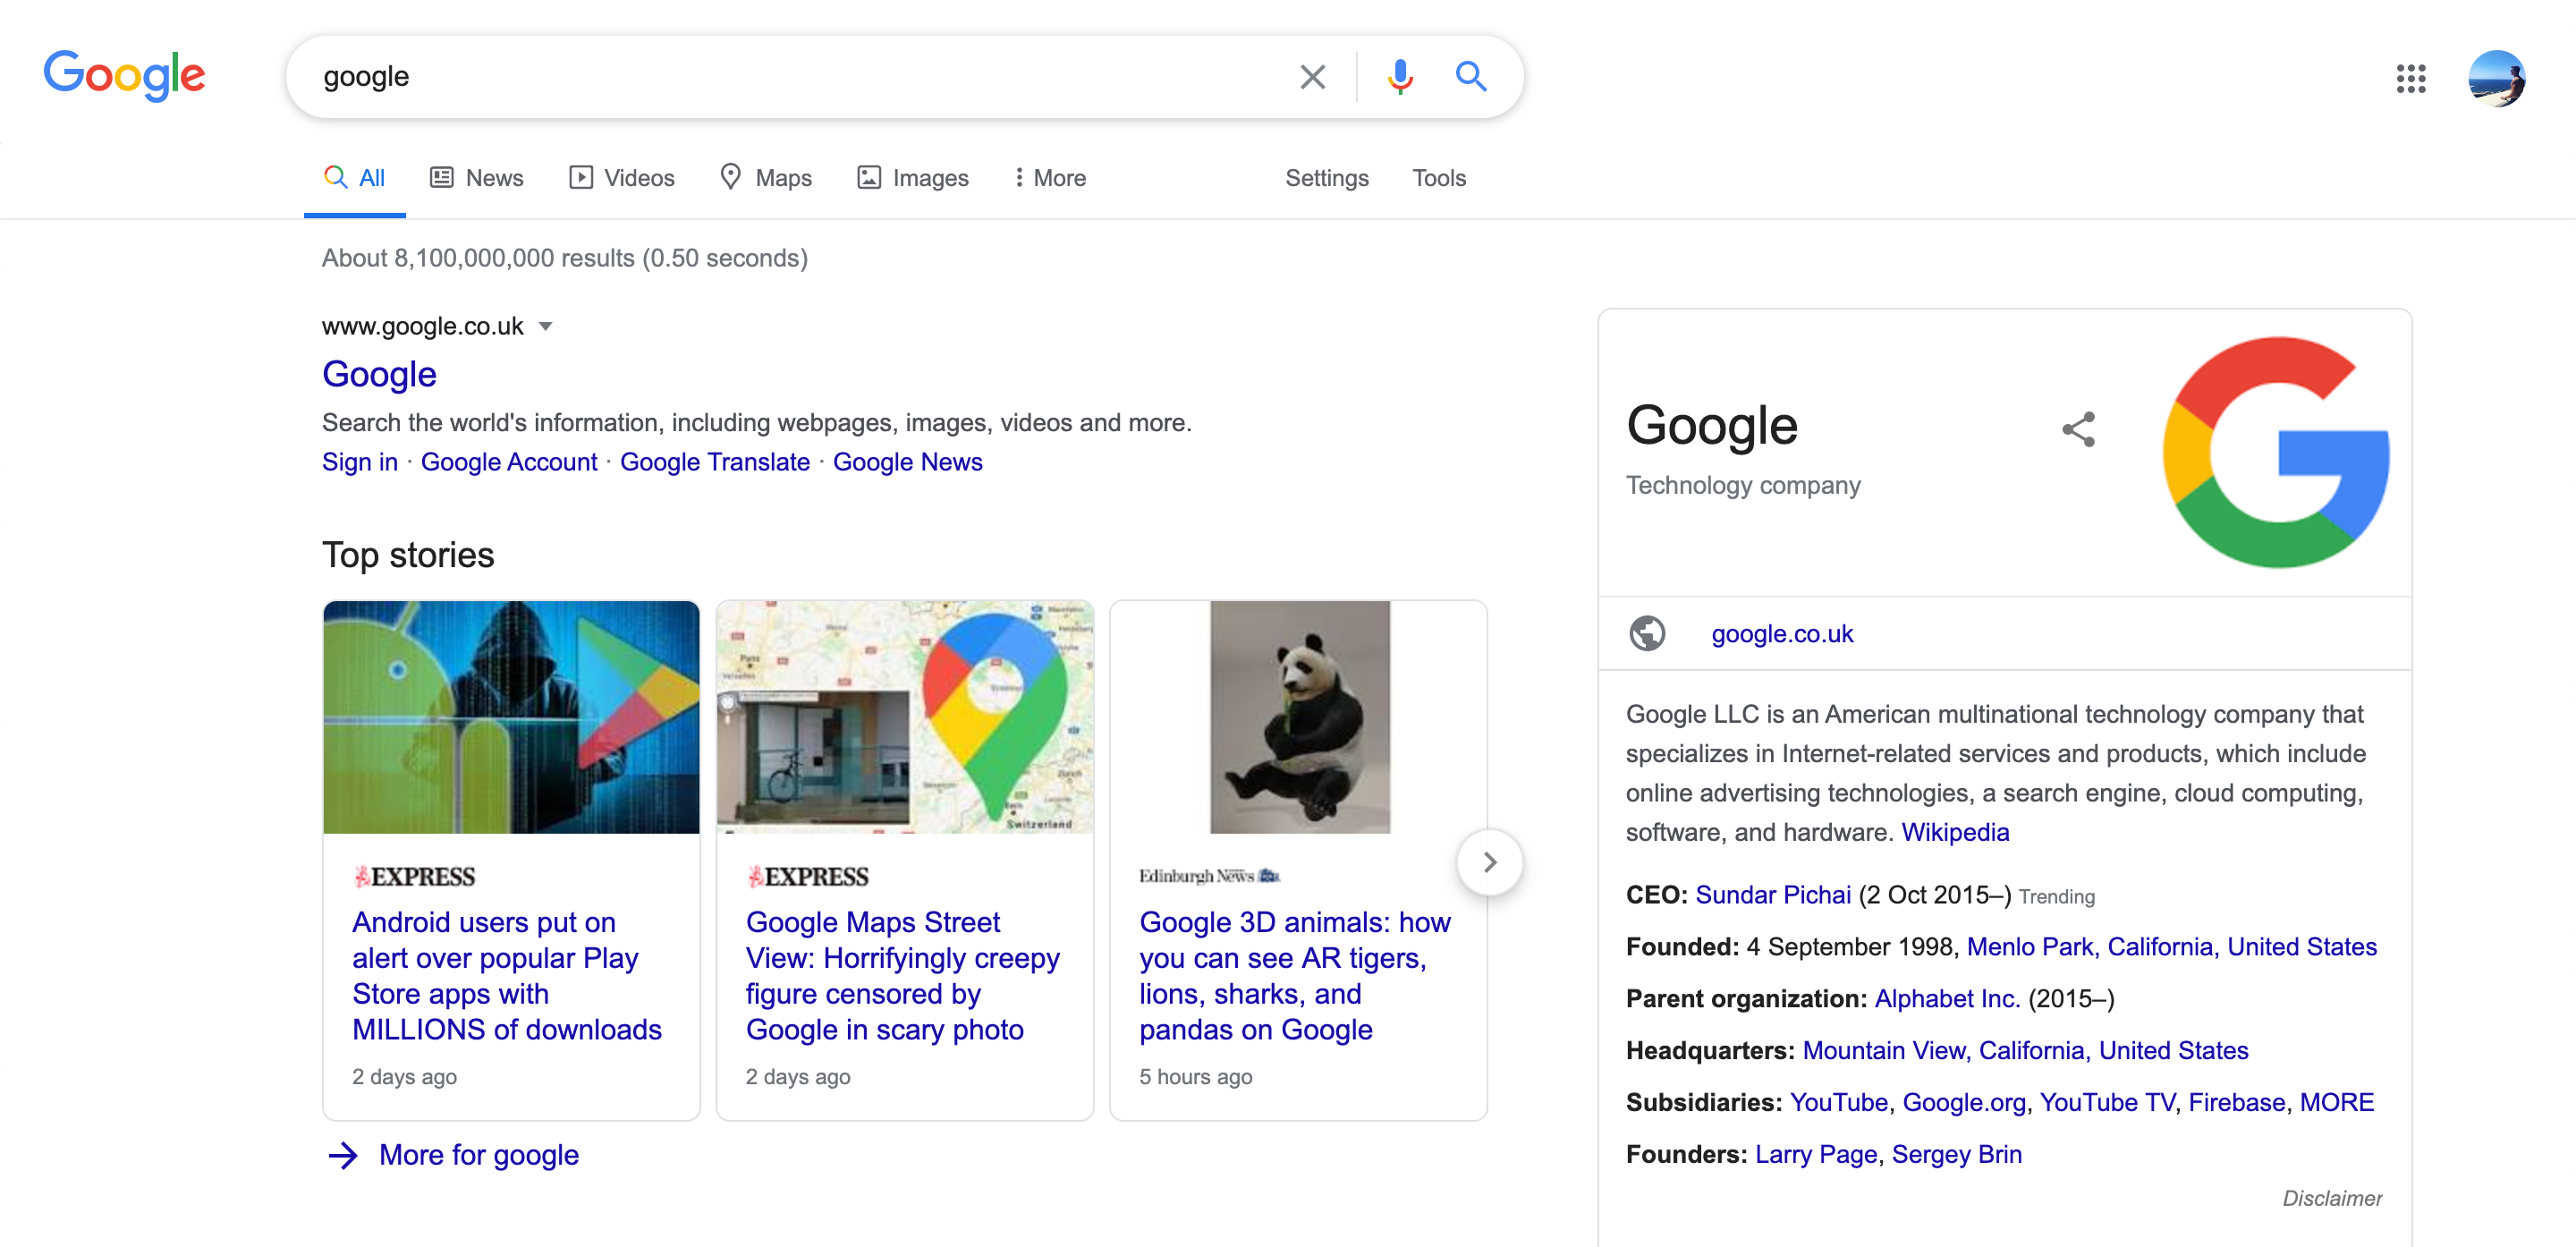Read the Android users Play Store alert story
The height and width of the screenshot is (1247, 2576).
(506, 975)
